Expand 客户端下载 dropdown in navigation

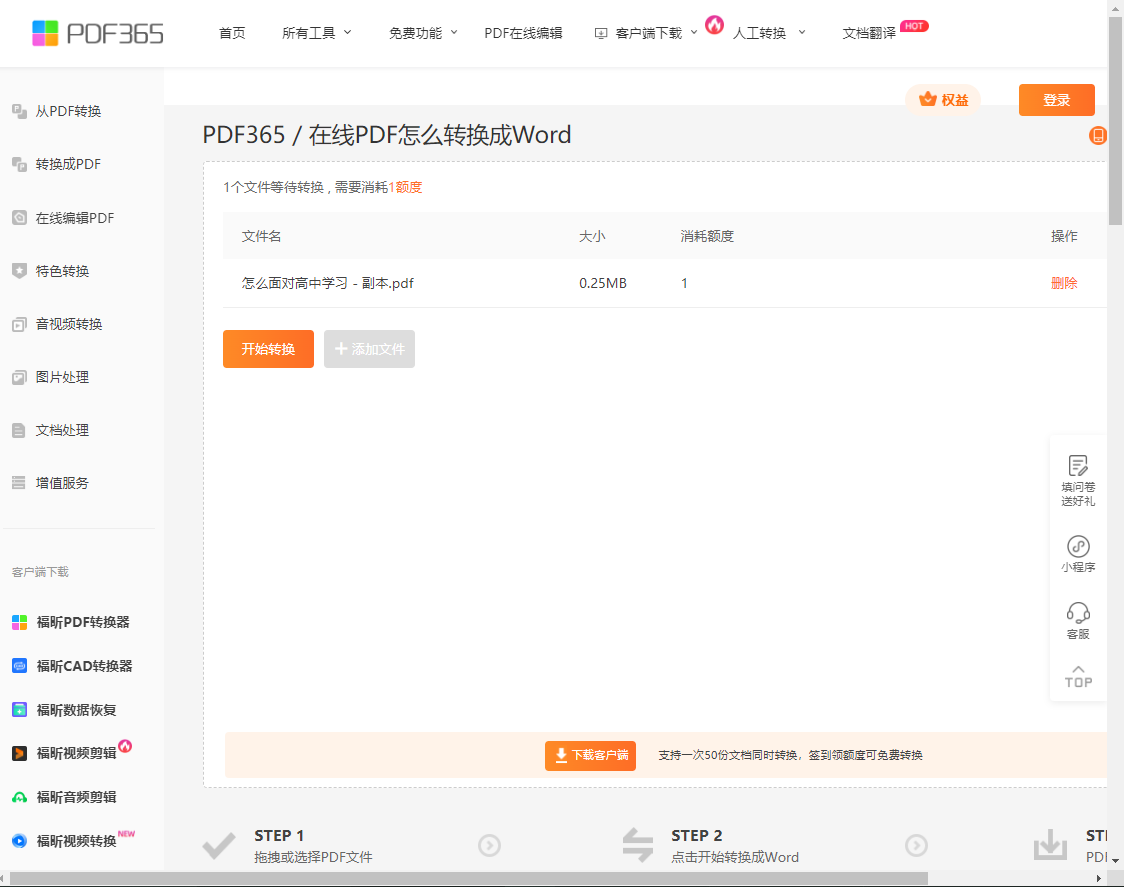647,33
